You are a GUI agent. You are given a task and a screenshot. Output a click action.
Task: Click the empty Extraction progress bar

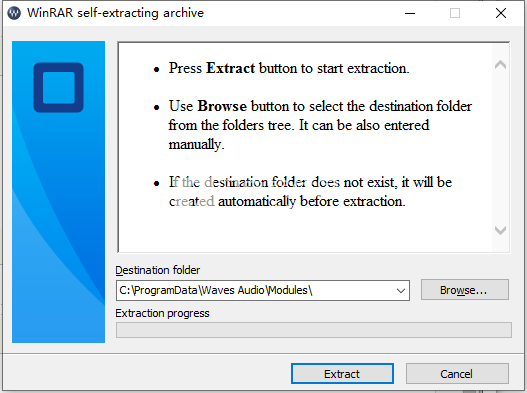[x=314, y=330]
